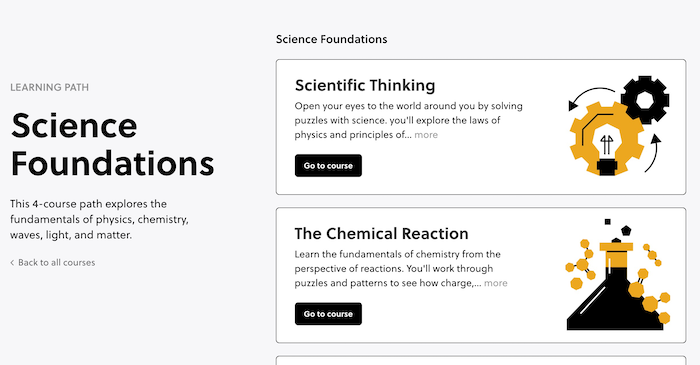
Task: Click the yellow molecule hexagons left of flask
Action: coord(581,264)
